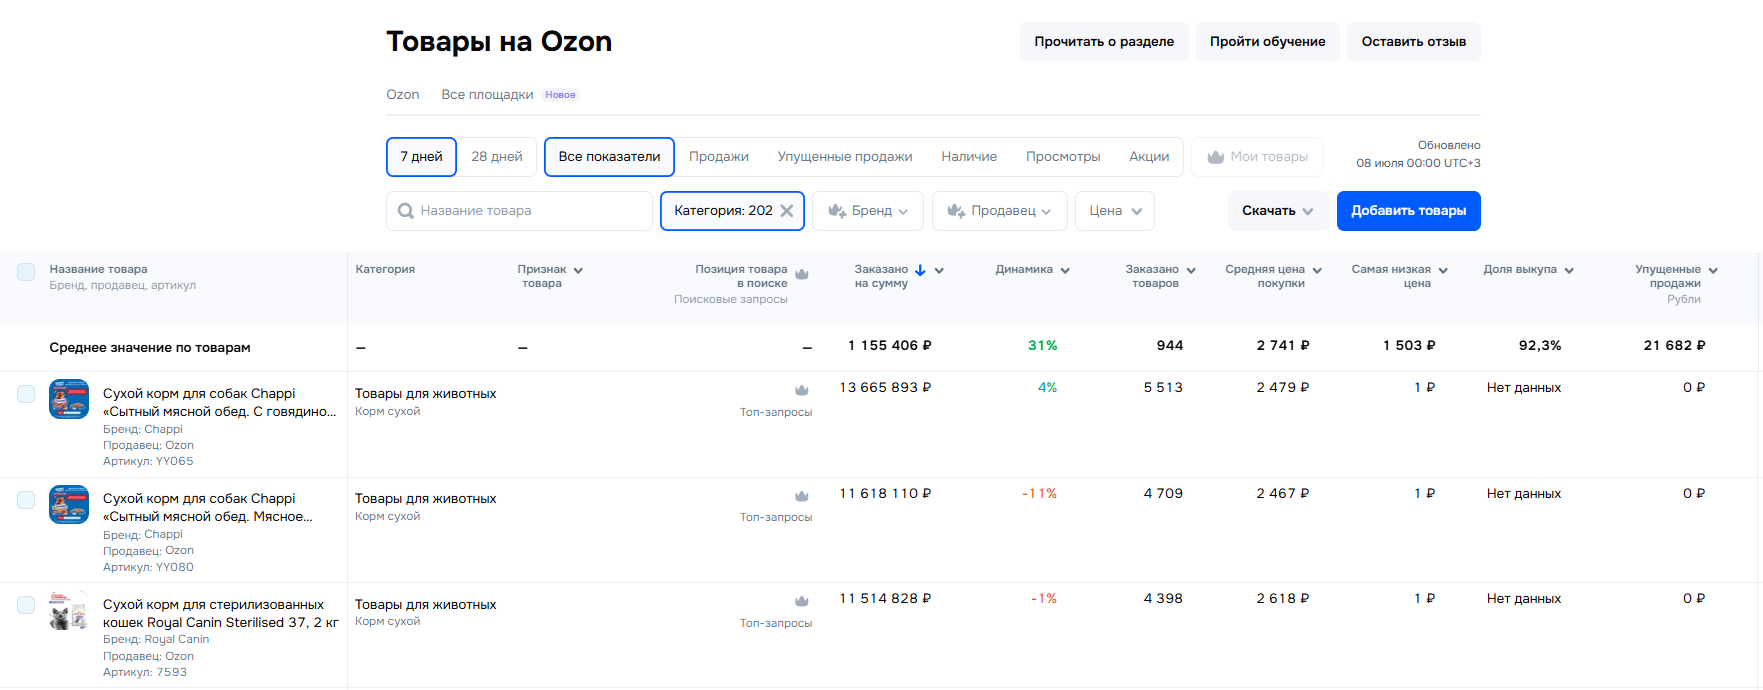The width and height of the screenshot is (1763, 690).
Task: Open Упущенные продажи column dropdown
Action: coord(1713,270)
